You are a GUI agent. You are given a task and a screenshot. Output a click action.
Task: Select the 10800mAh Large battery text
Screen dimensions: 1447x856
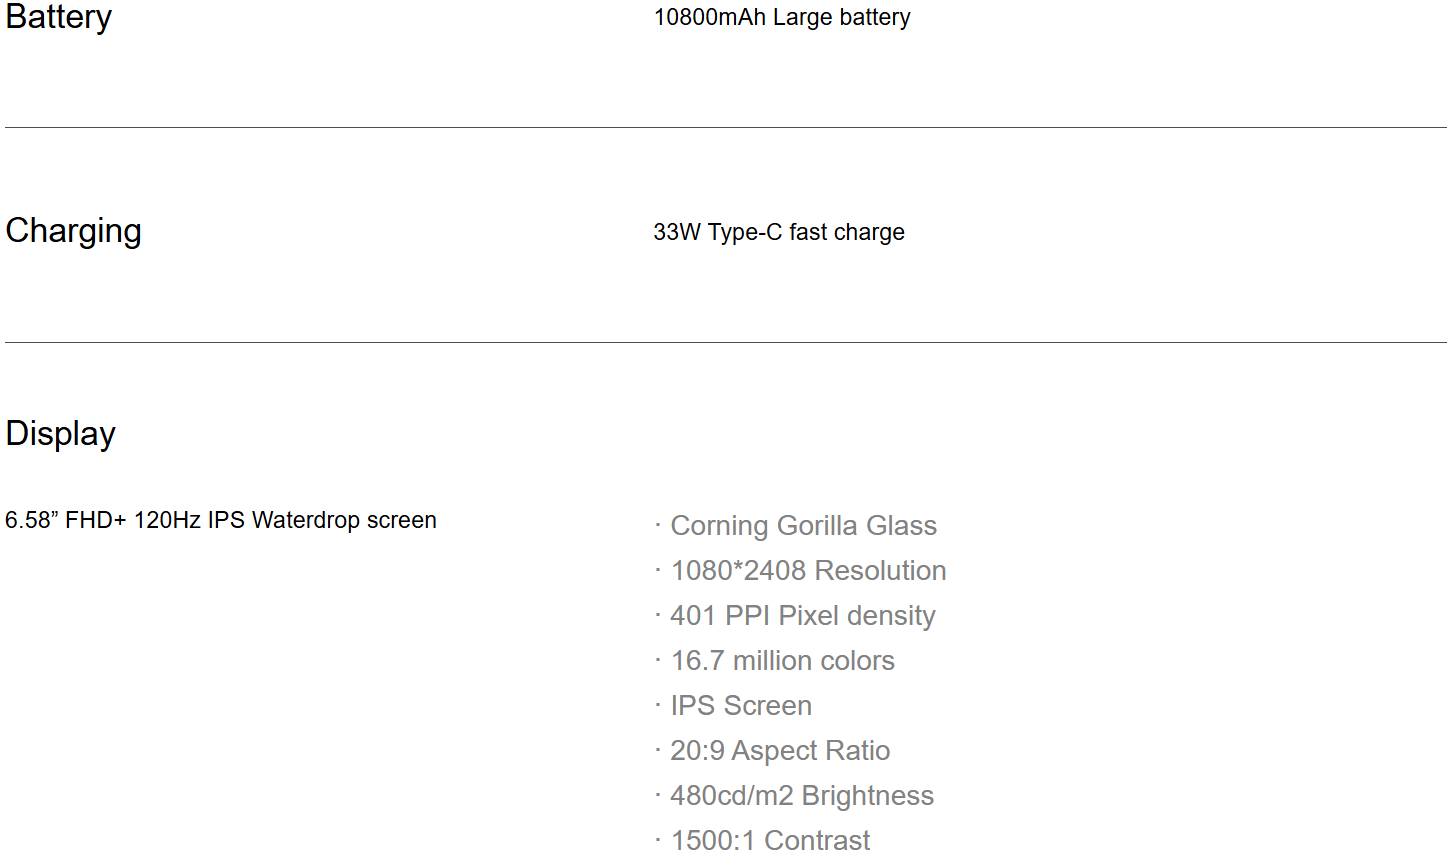(x=782, y=17)
